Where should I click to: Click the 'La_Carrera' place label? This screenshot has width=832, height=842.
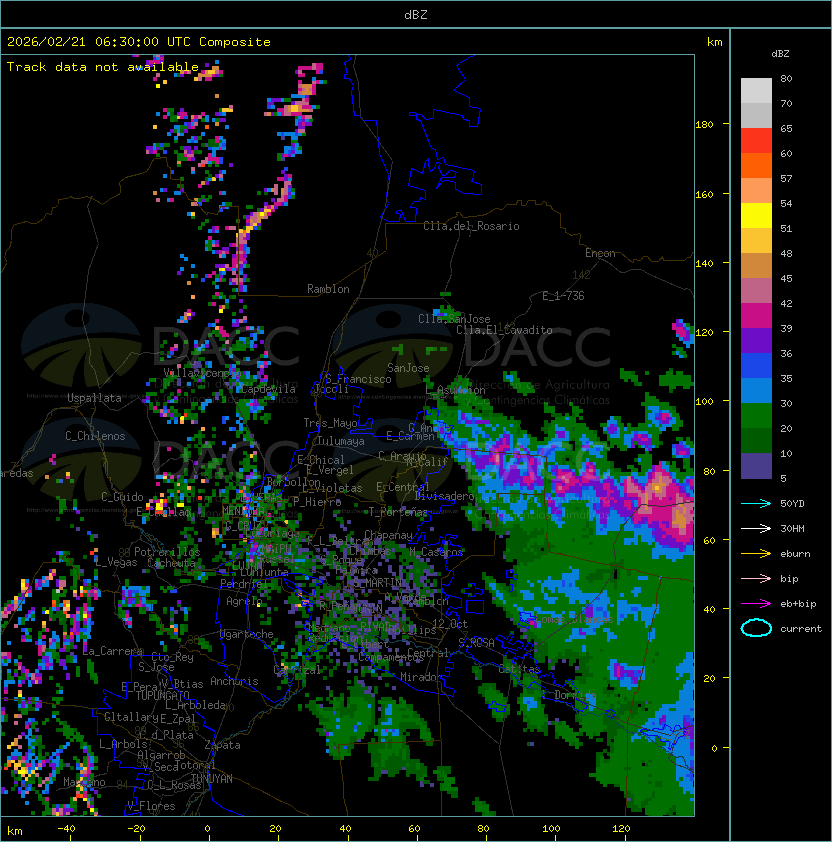click(113, 651)
